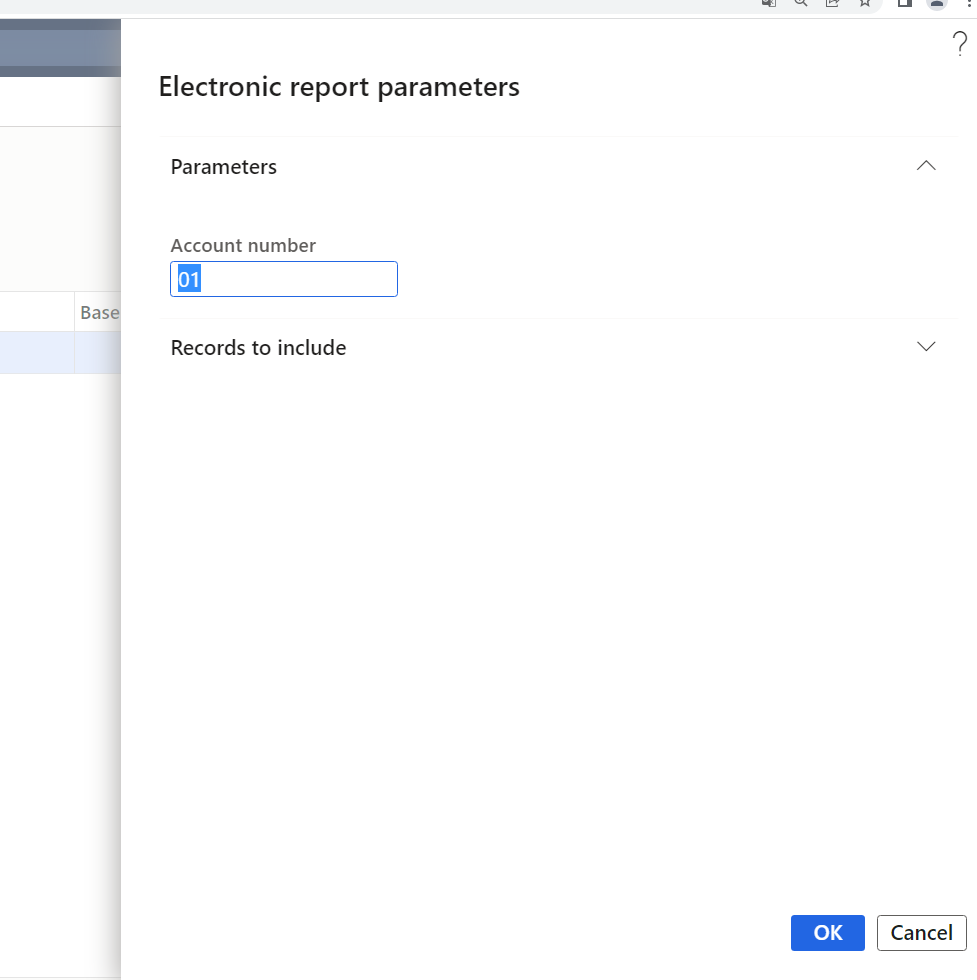This screenshot has width=977, height=980.
Task: Click the Account number input field
Action: [284, 279]
